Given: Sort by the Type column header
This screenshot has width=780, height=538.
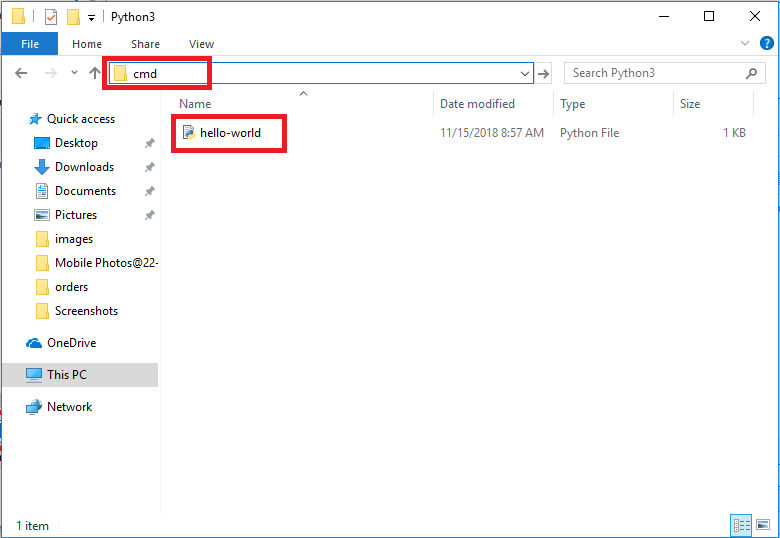Looking at the screenshot, I should click(573, 104).
